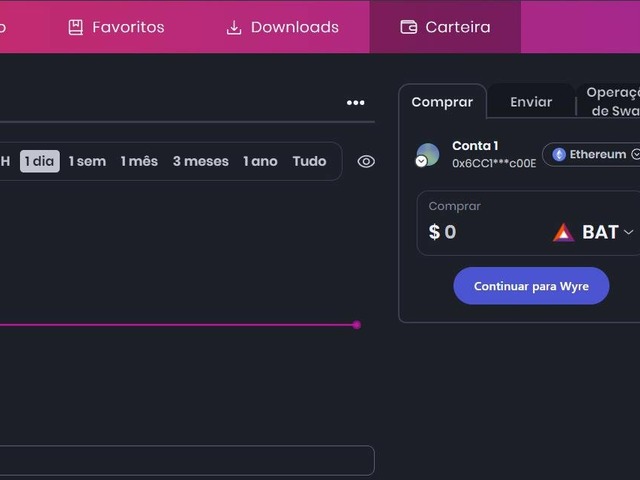Click the Downloads tray icon
The width and height of the screenshot is (640, 480).
[234, 27]
